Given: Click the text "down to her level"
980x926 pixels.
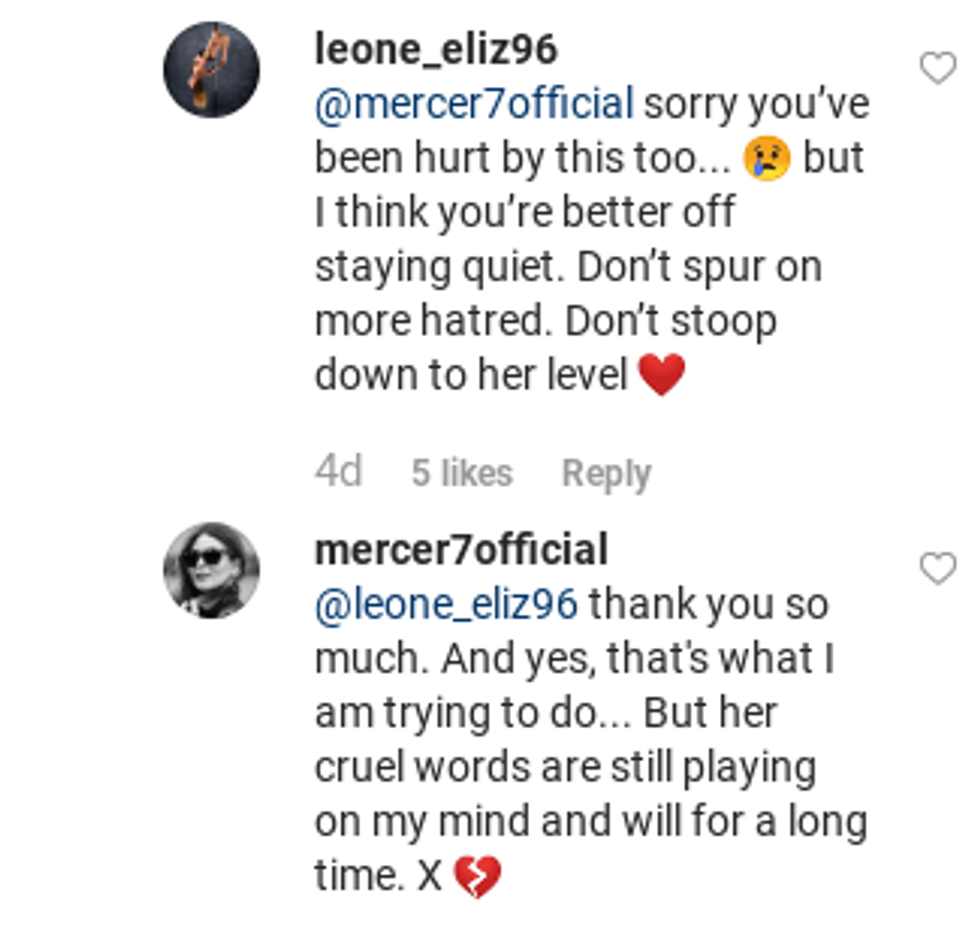Looking at the screenshot, I should 470,375.
